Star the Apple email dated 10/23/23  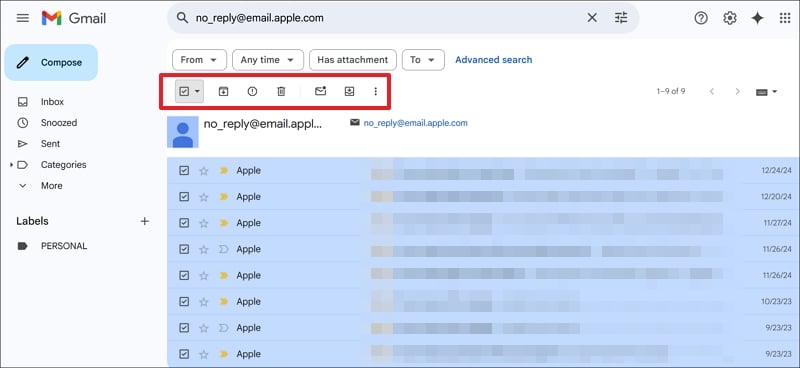[204, 302]
